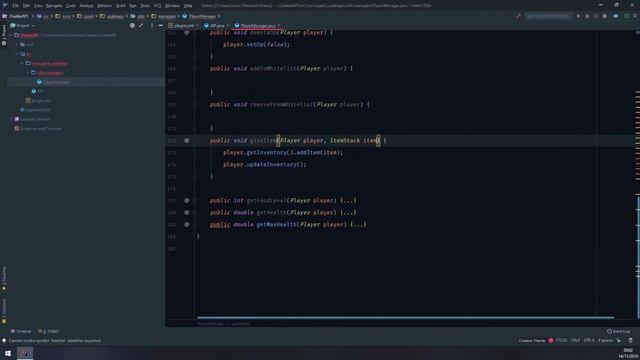The width and height of the screenshot is (640, 360).
Task: Open the Refactor menu
Action: pyautogui.click(x=104, y=6)
